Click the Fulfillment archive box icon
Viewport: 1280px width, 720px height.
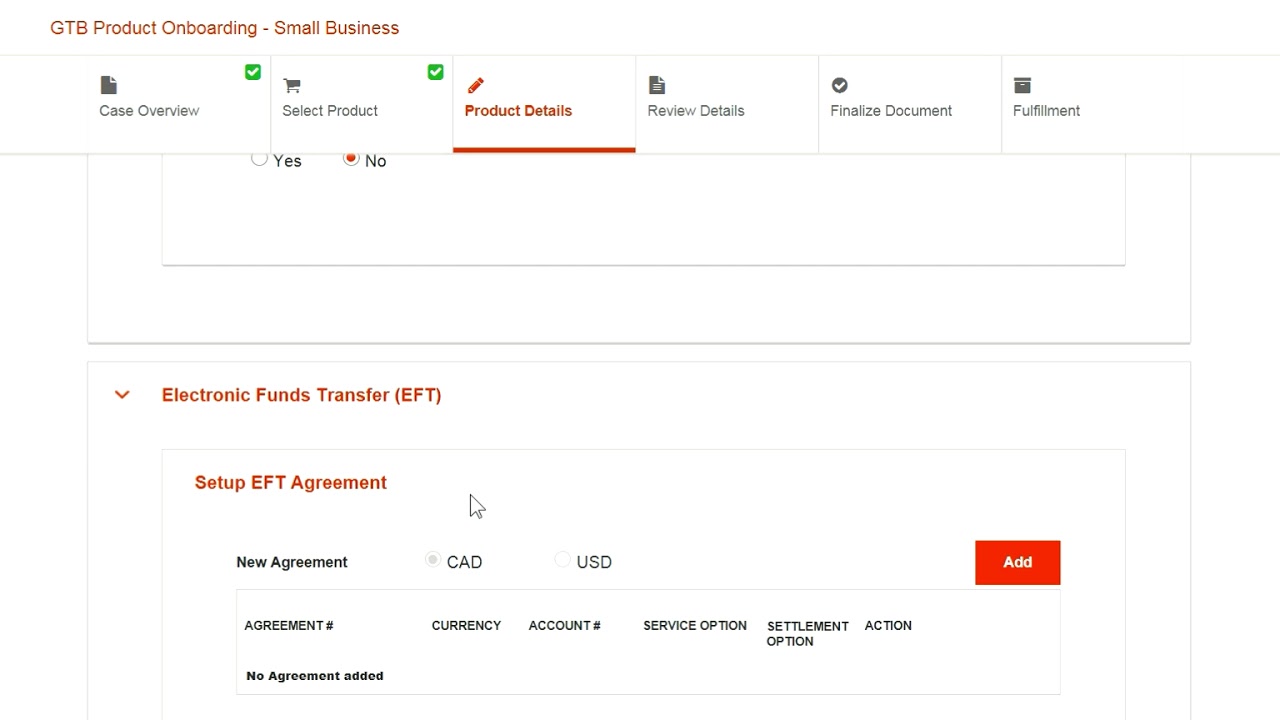click(1022, 85)
